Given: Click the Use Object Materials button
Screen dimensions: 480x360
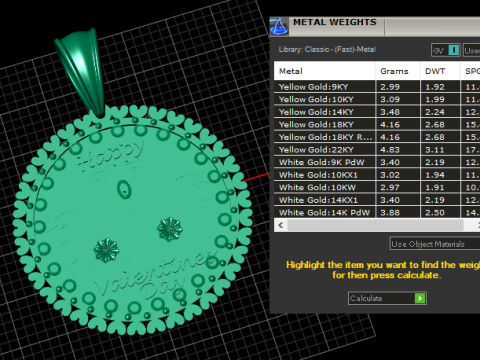Looking at the screenshot, I should (435, 244).
